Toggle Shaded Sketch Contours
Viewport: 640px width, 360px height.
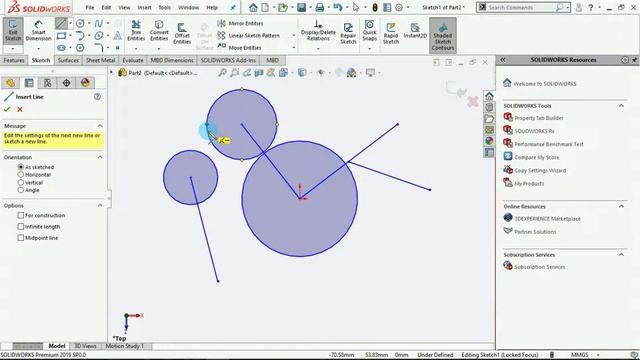pyautogui.click(x=443, y=36)
